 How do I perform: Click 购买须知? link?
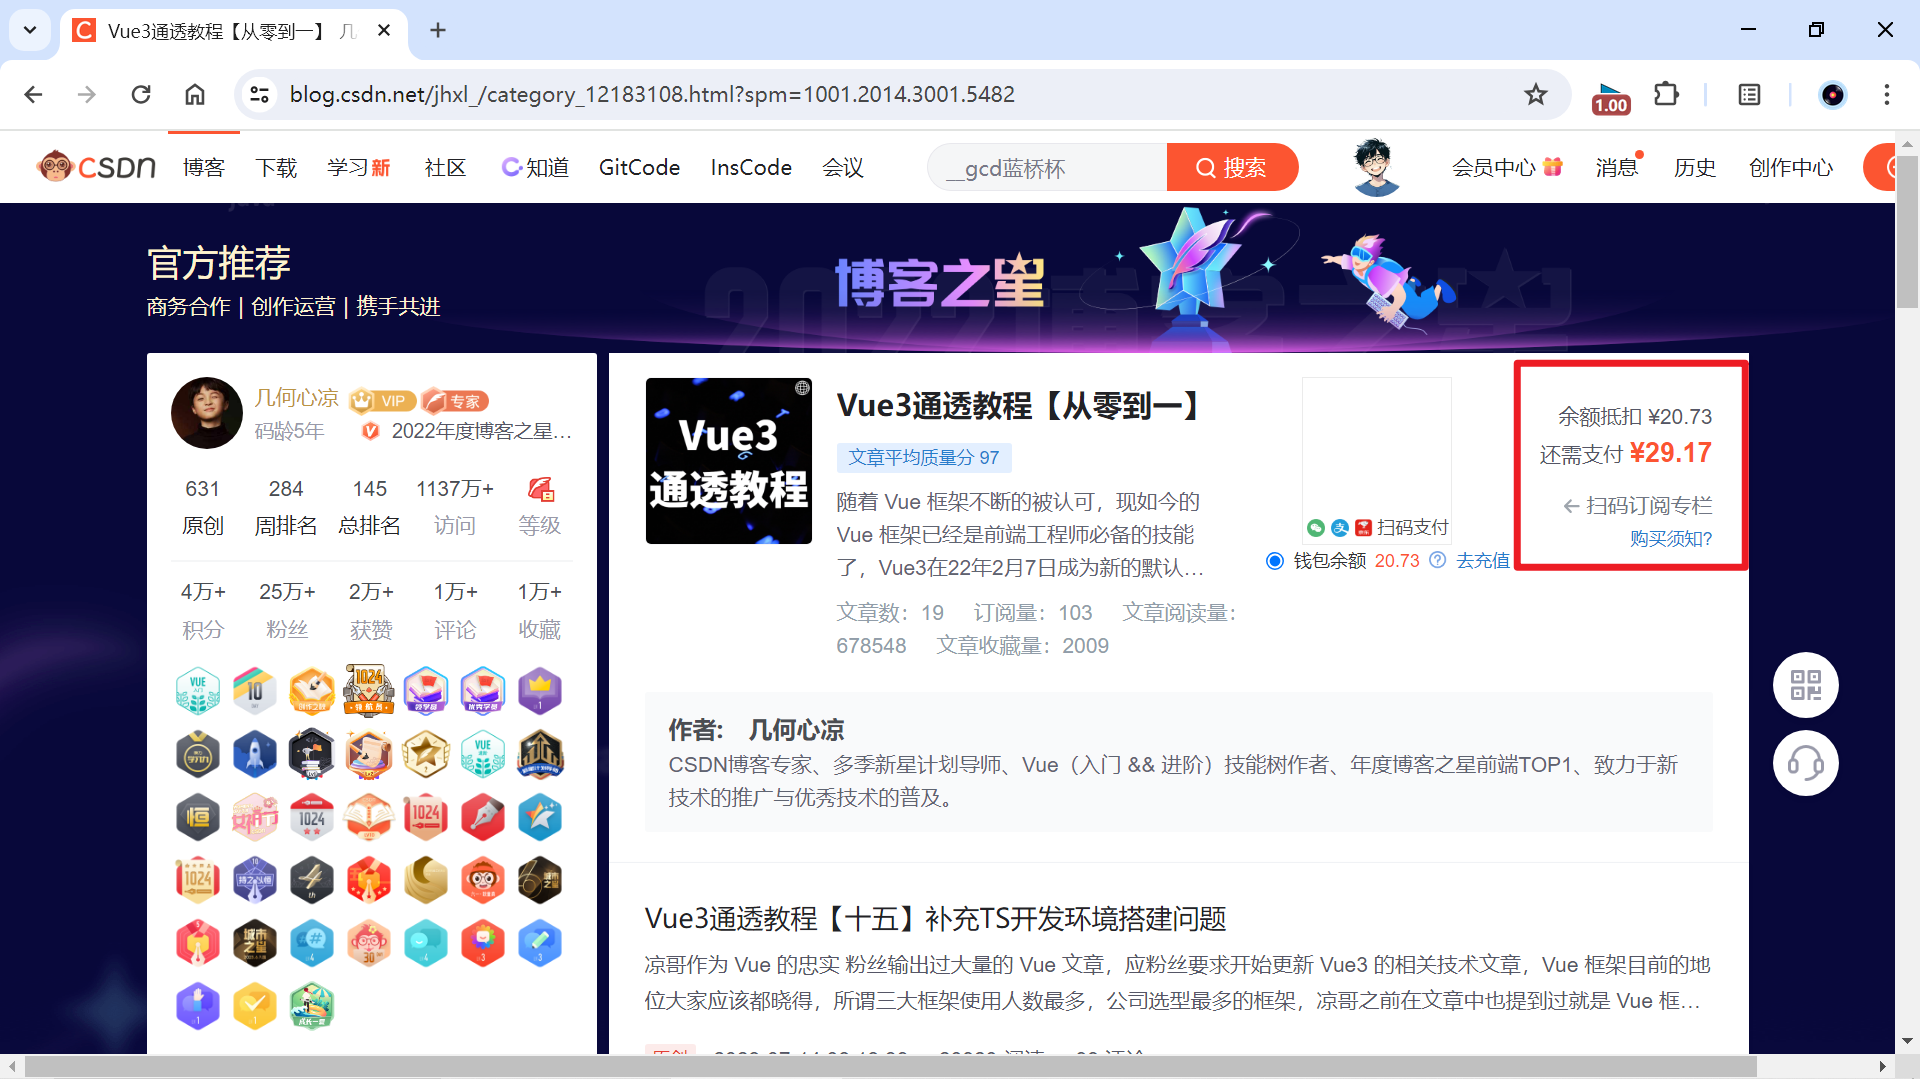(1671, 539)
